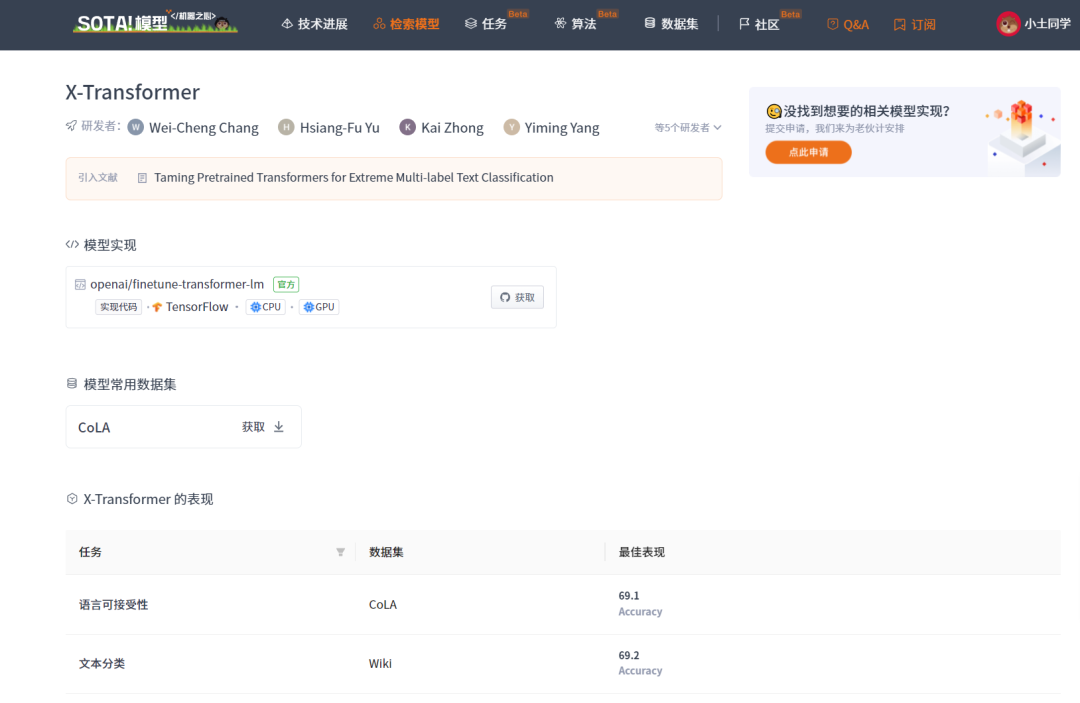Click the emoji icon in the request banner

point(773,111)
